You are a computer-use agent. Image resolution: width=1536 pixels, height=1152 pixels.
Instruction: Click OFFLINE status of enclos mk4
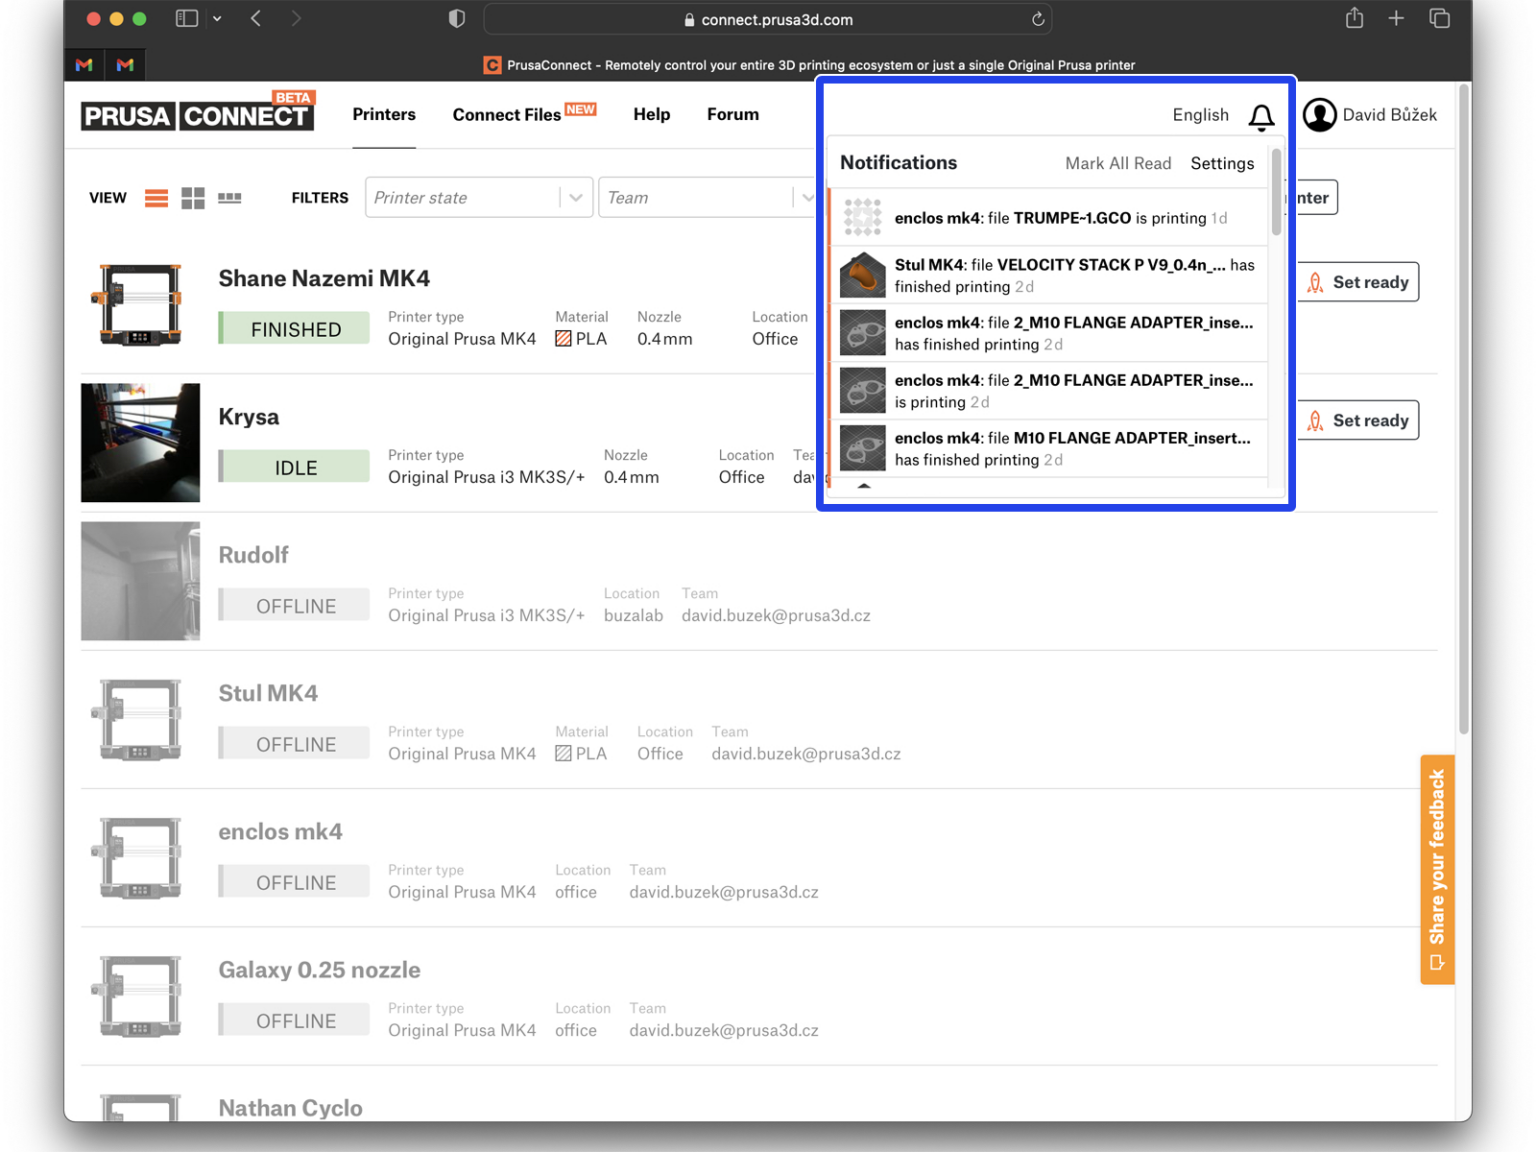pos(294,882)
